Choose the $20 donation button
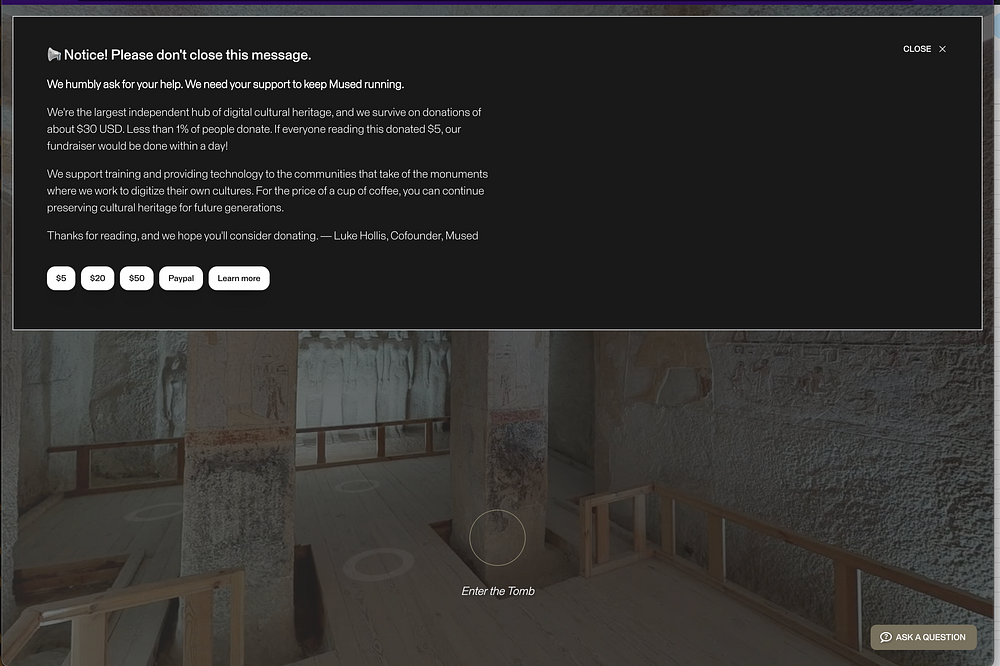Screen dimensions: 1000x666 pyautogui.click(x=98, y=278)
